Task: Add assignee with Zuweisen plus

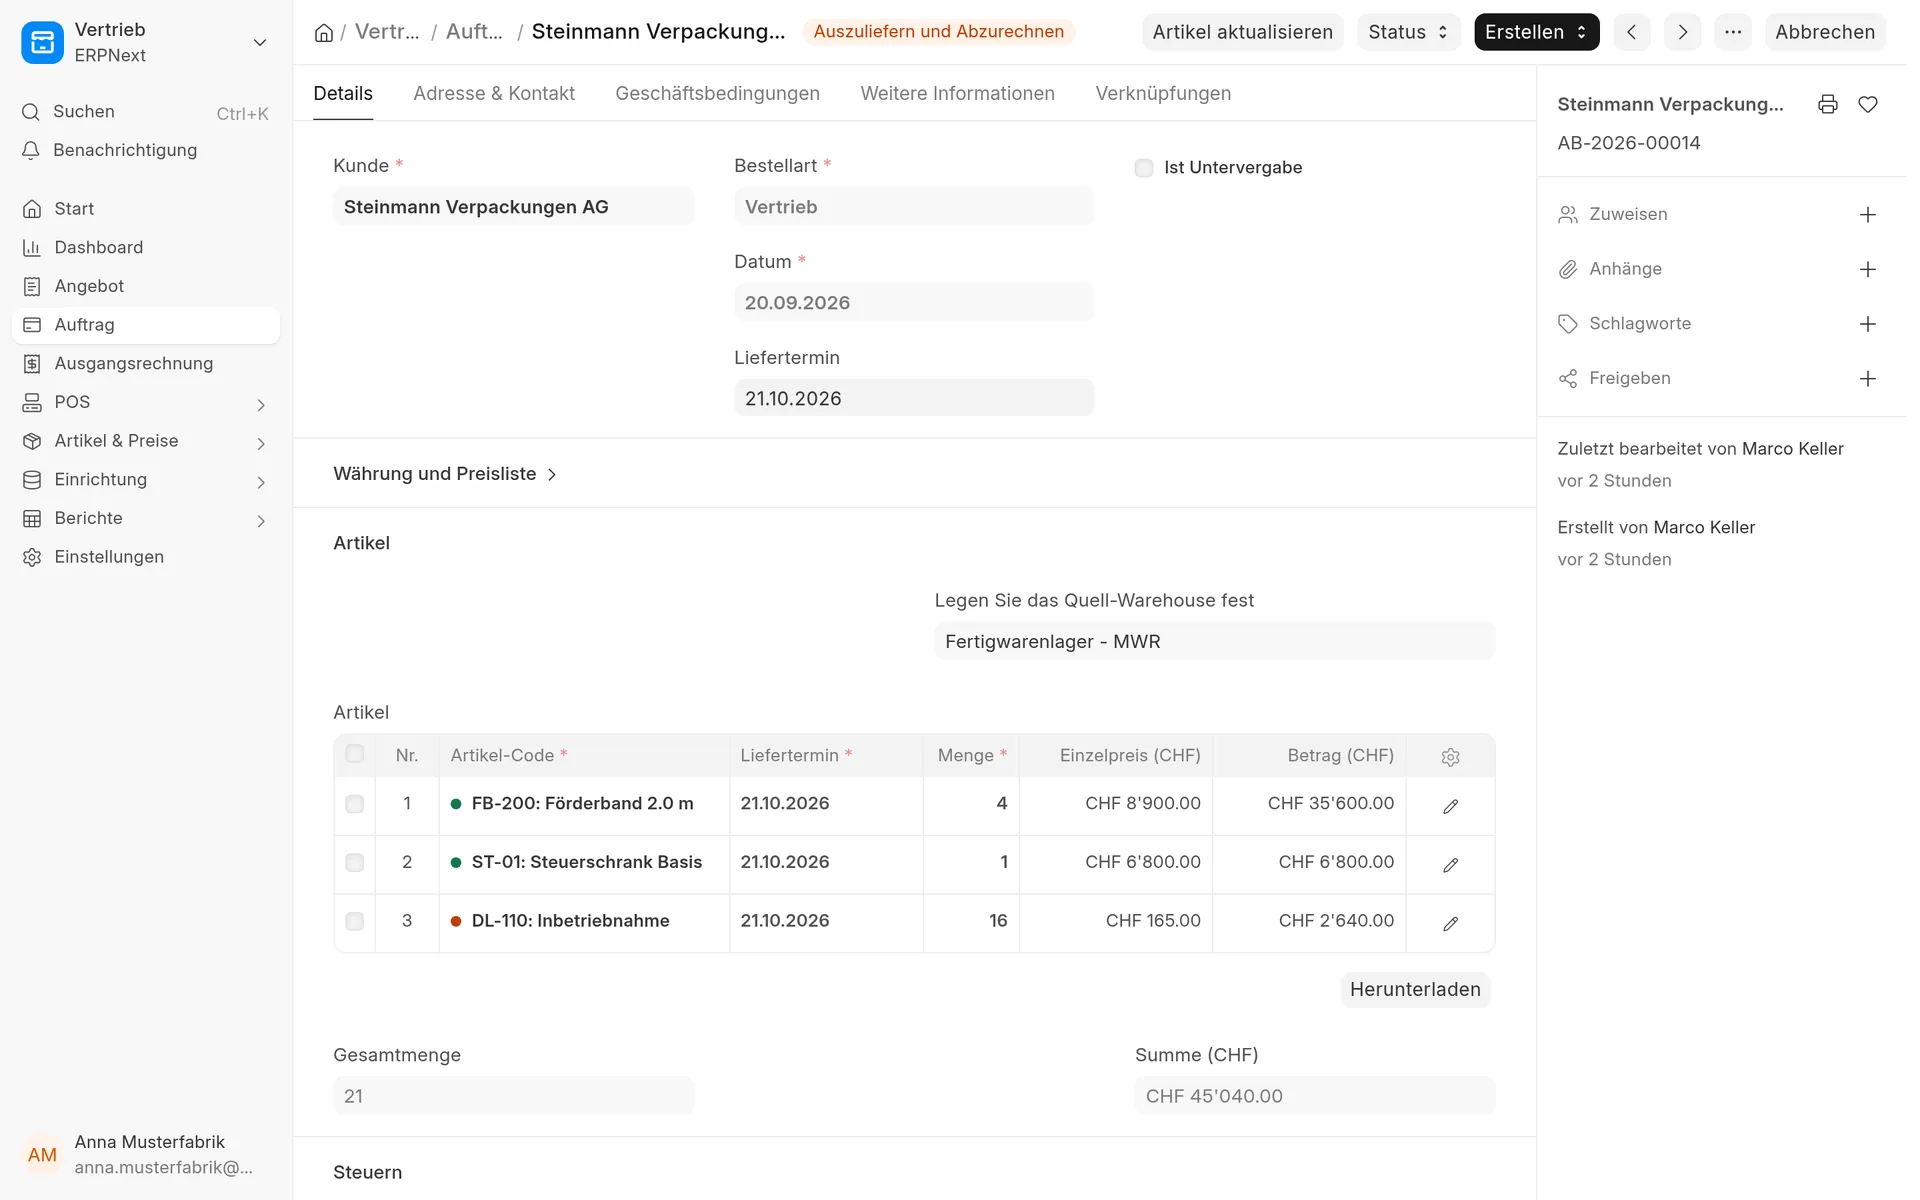Action: click(1868, 215)
